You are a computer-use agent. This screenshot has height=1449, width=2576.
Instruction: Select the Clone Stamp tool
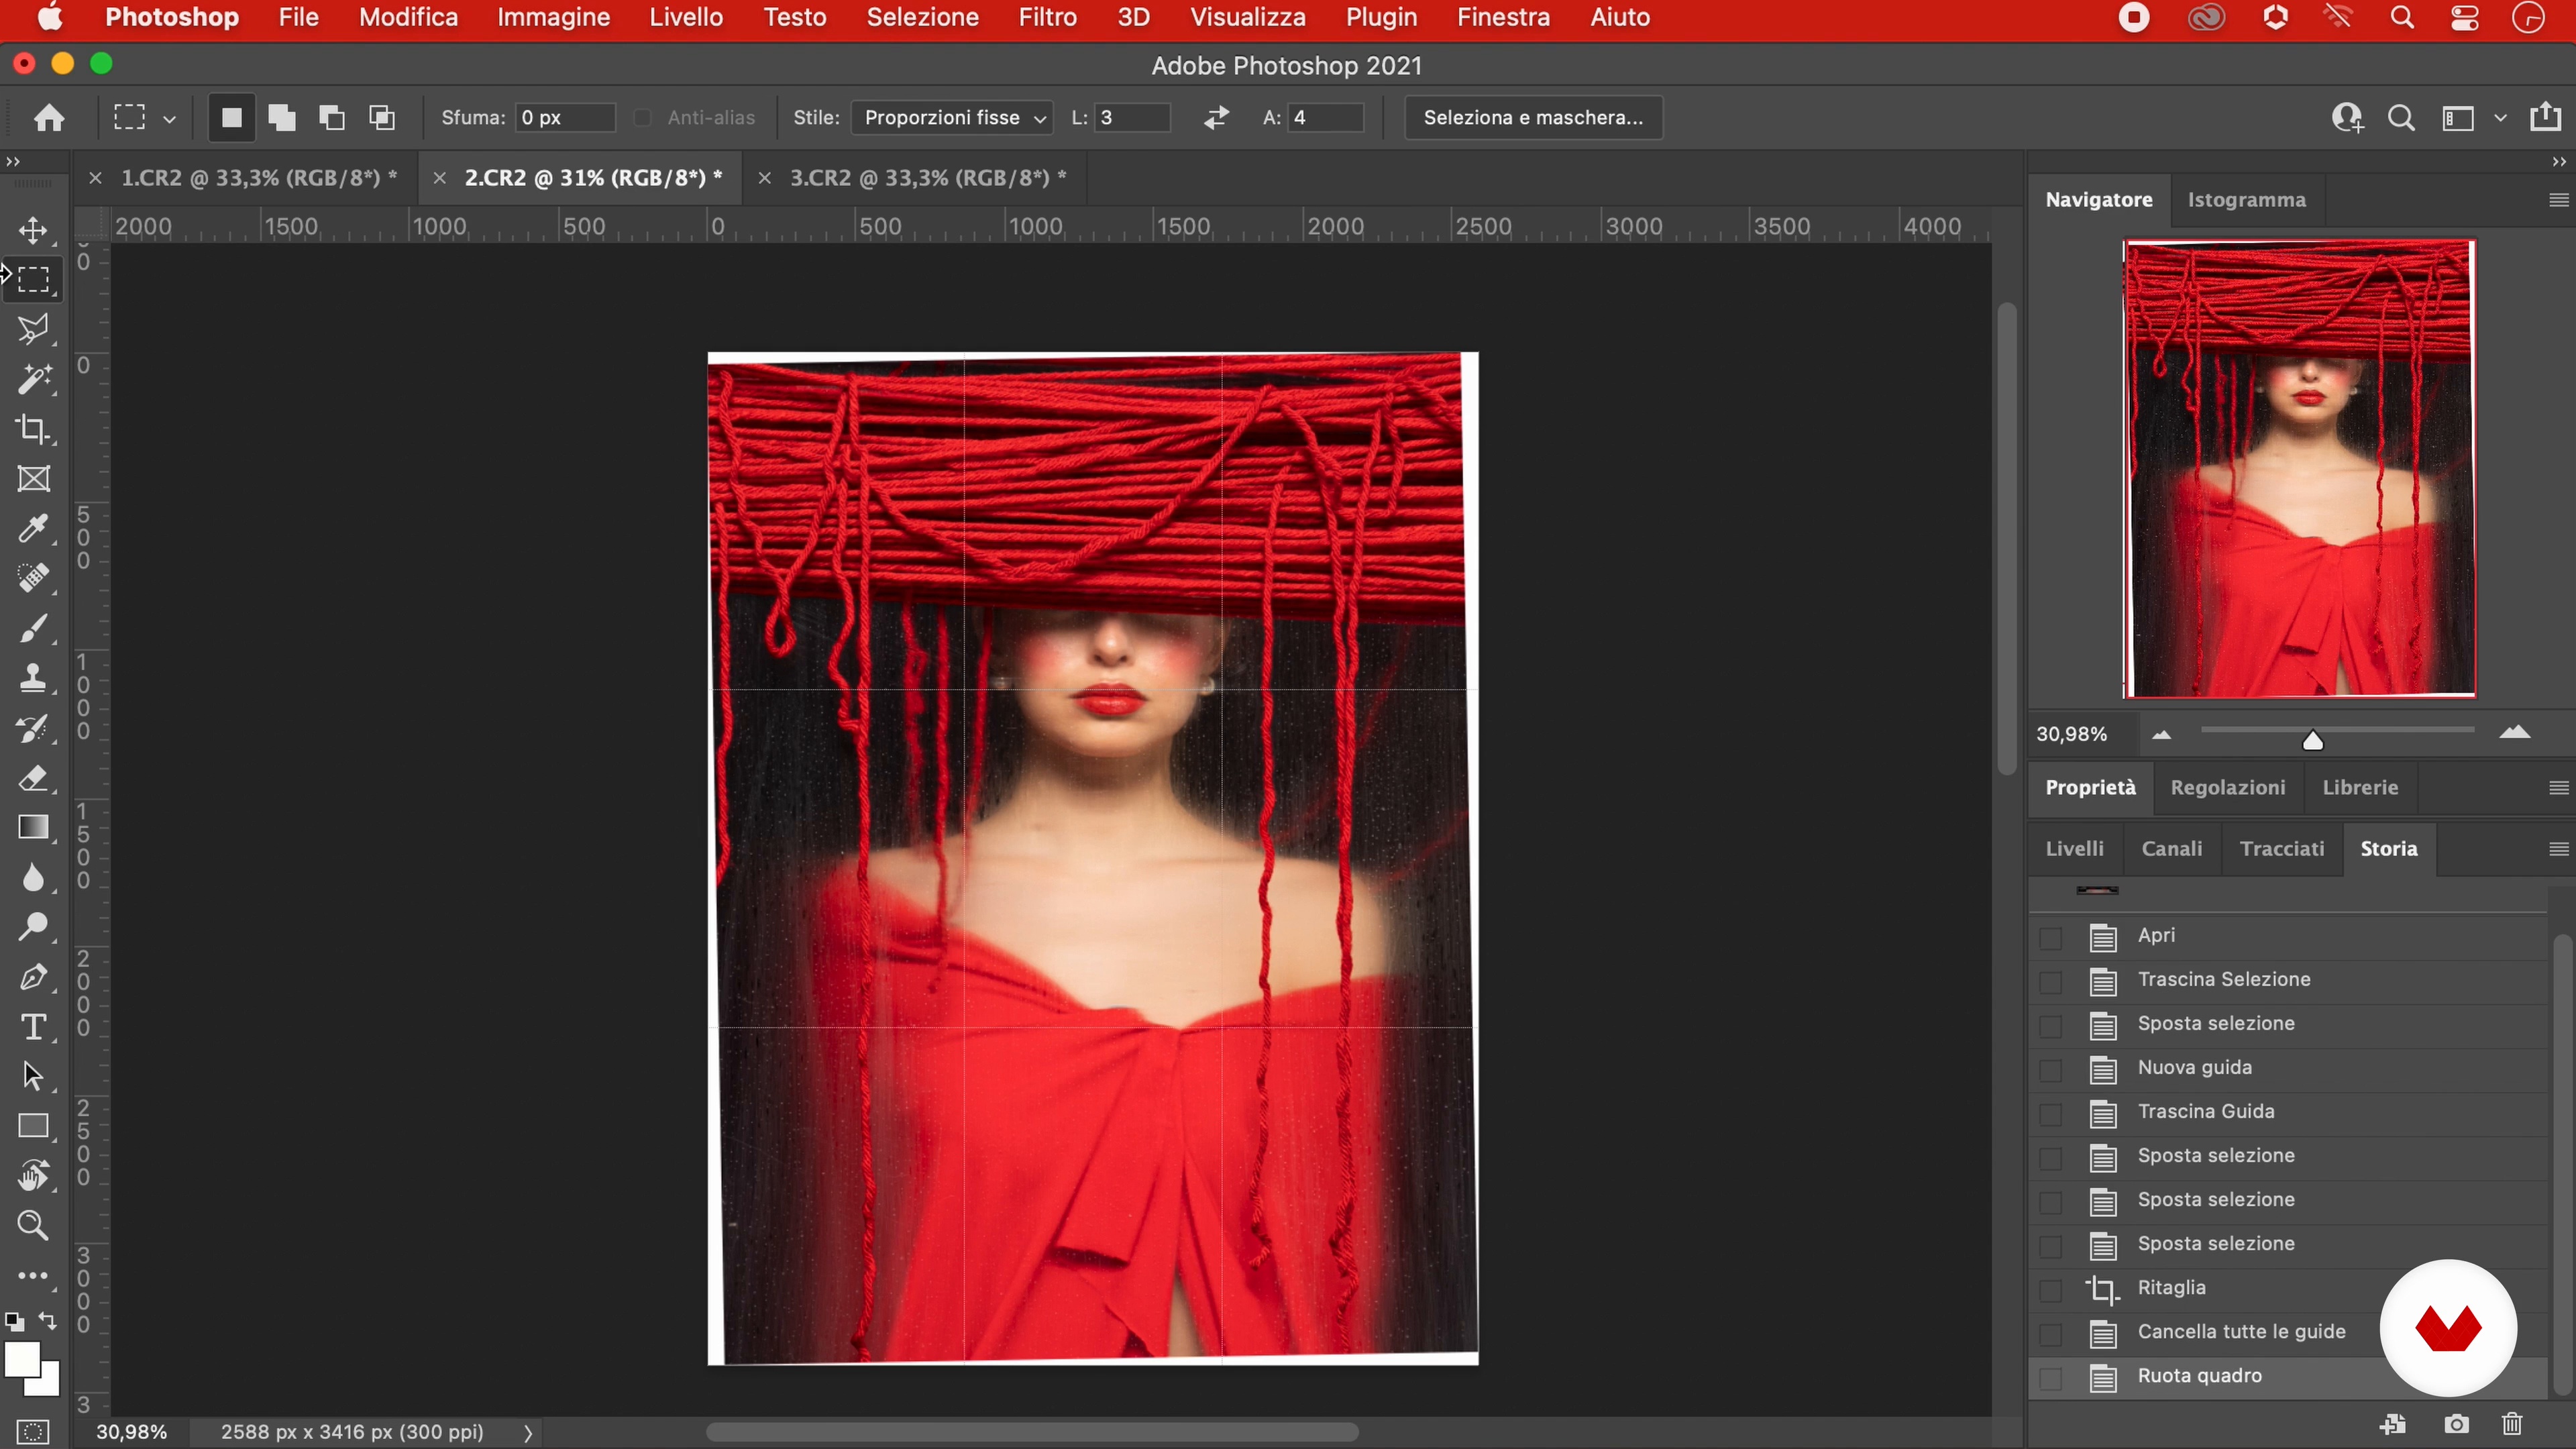[x=33, y=678]
